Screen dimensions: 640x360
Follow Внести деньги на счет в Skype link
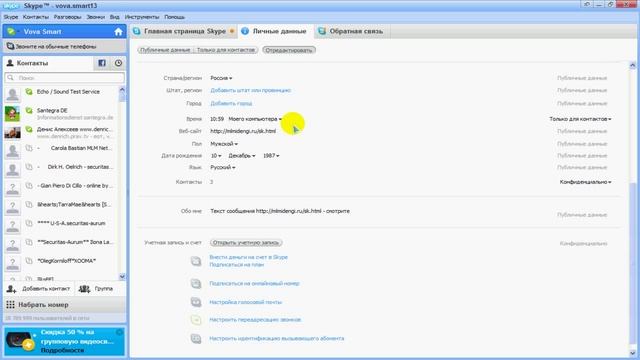coord(249,257)
